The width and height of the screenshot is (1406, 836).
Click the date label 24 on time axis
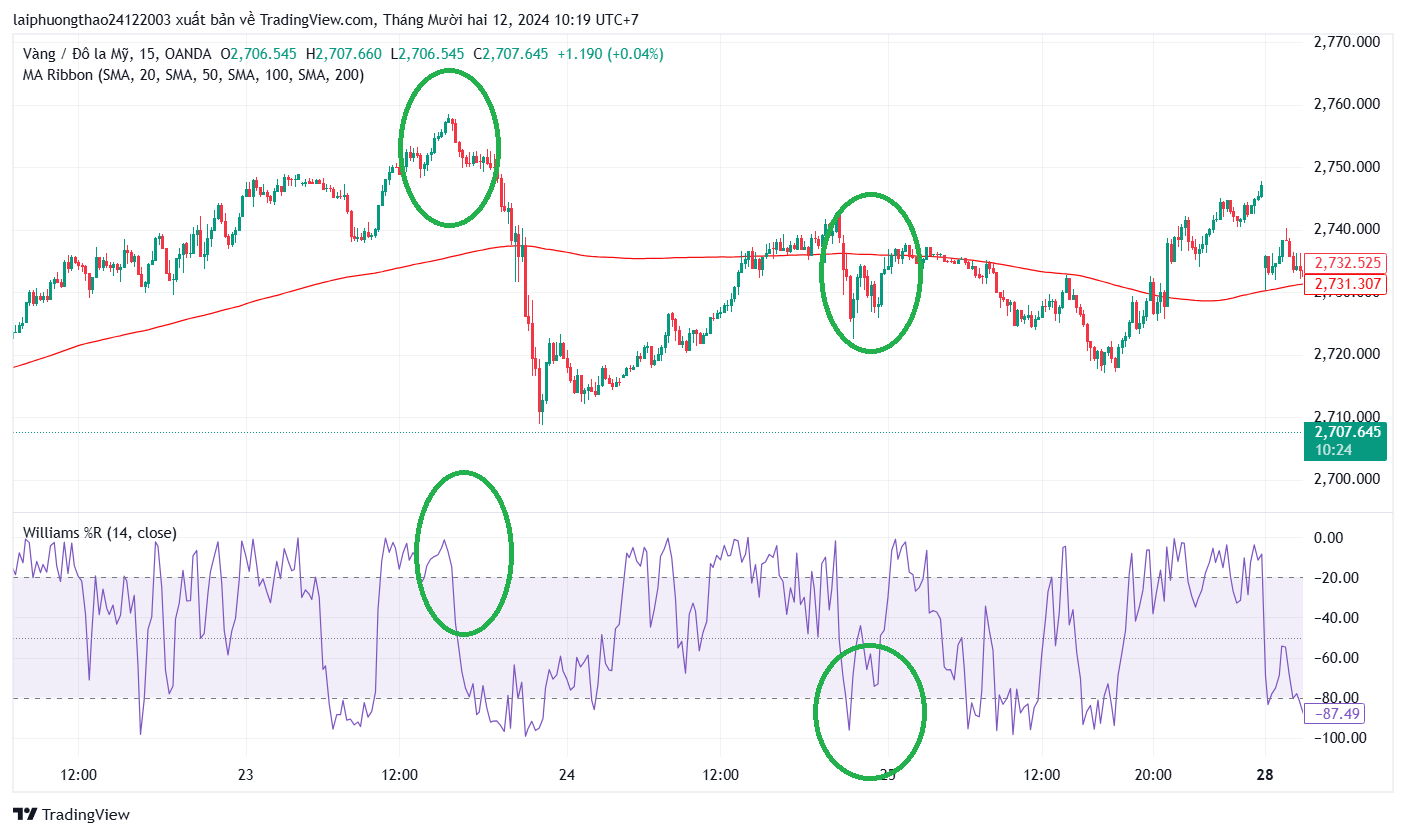coord(567,775)
